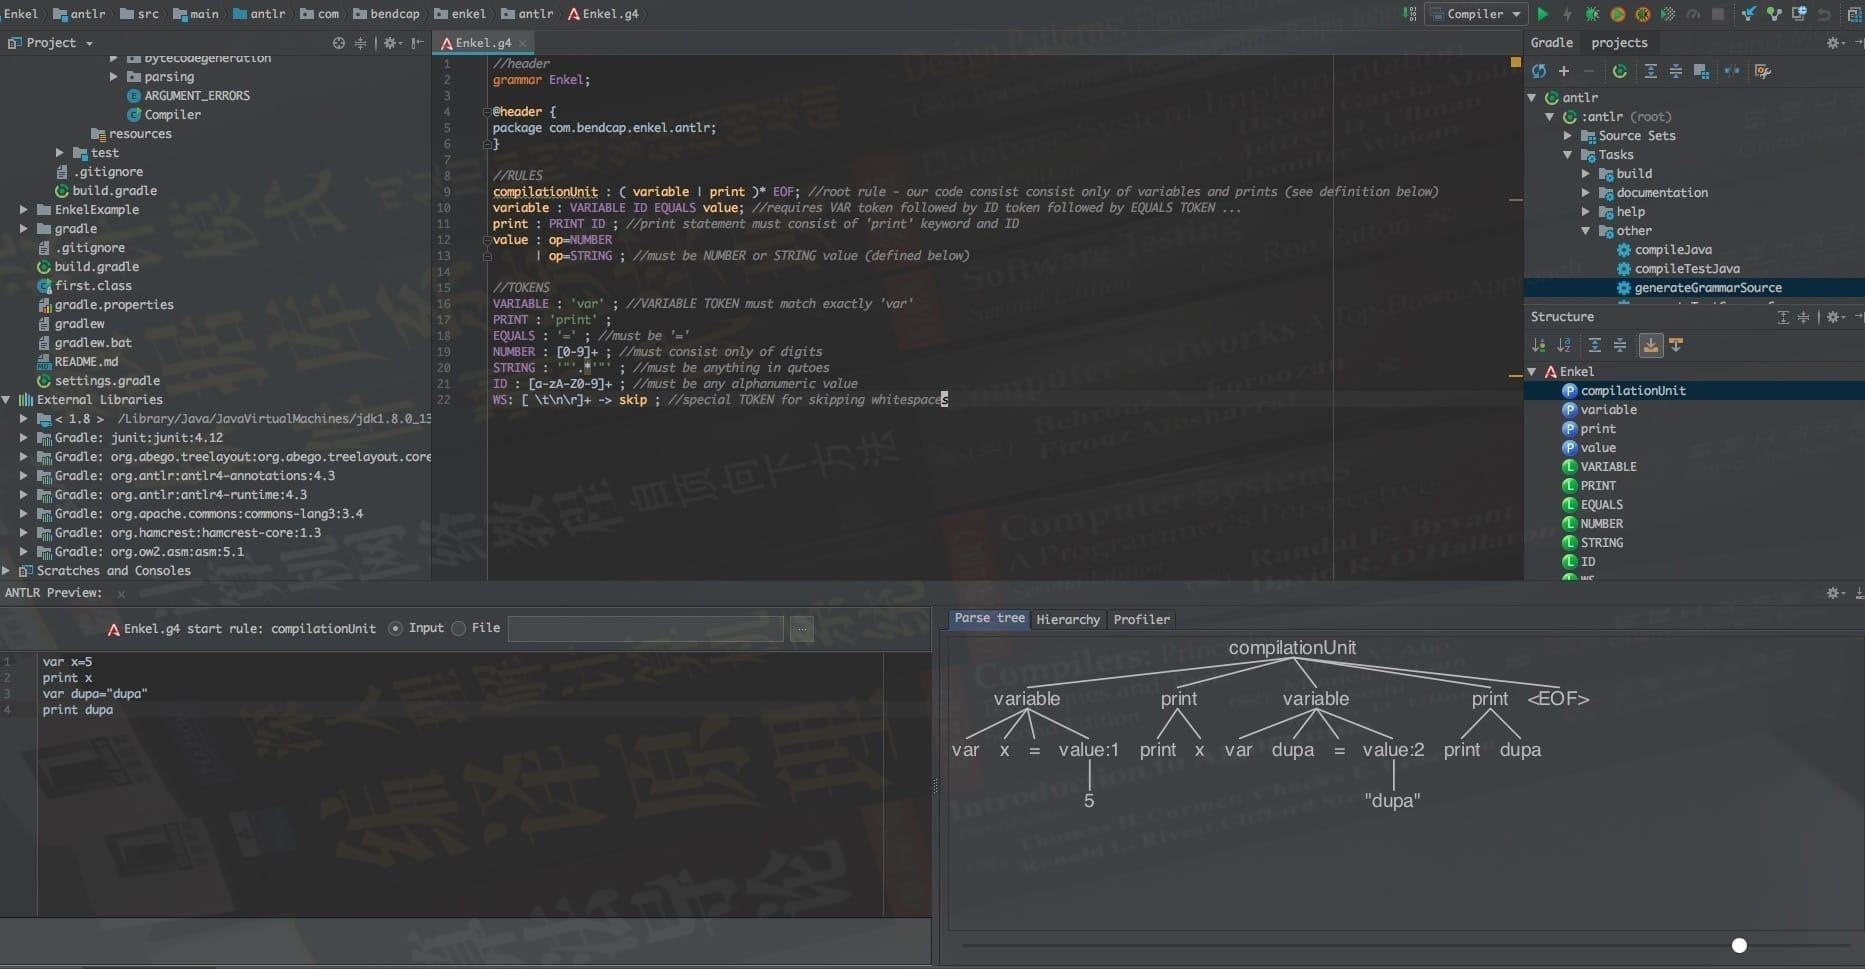Click the Gradle tool window title tab
Screen dimensions: 1865x969
[x=1552, y=43]
